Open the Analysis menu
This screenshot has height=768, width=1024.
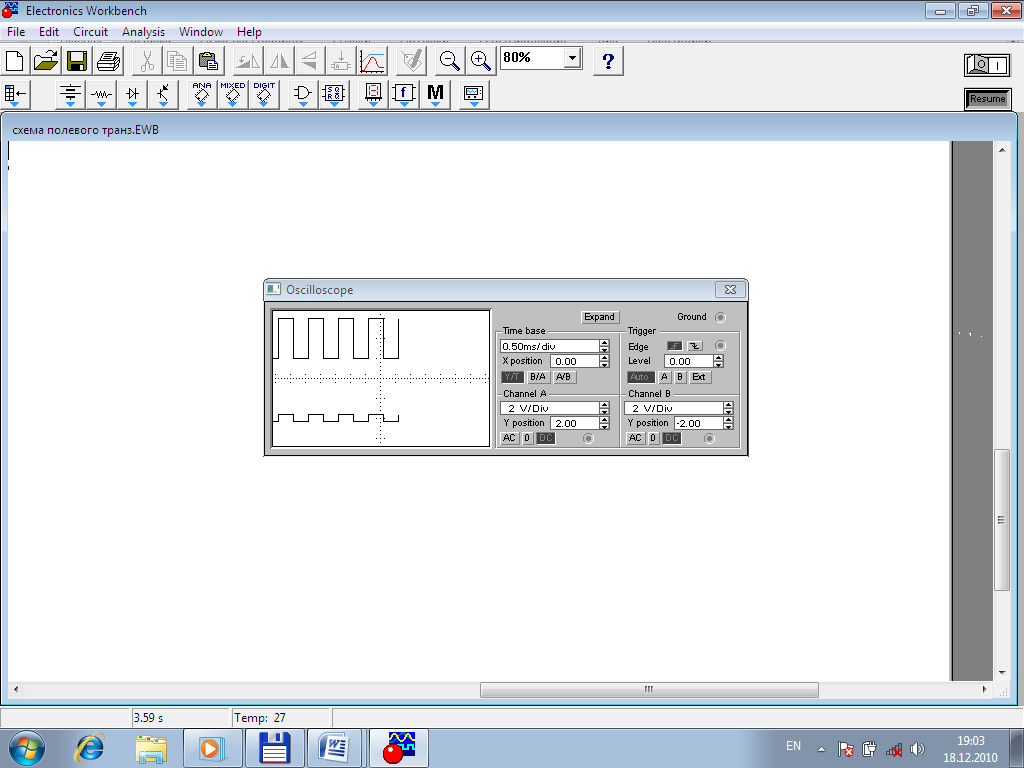(x=144, y=31)
